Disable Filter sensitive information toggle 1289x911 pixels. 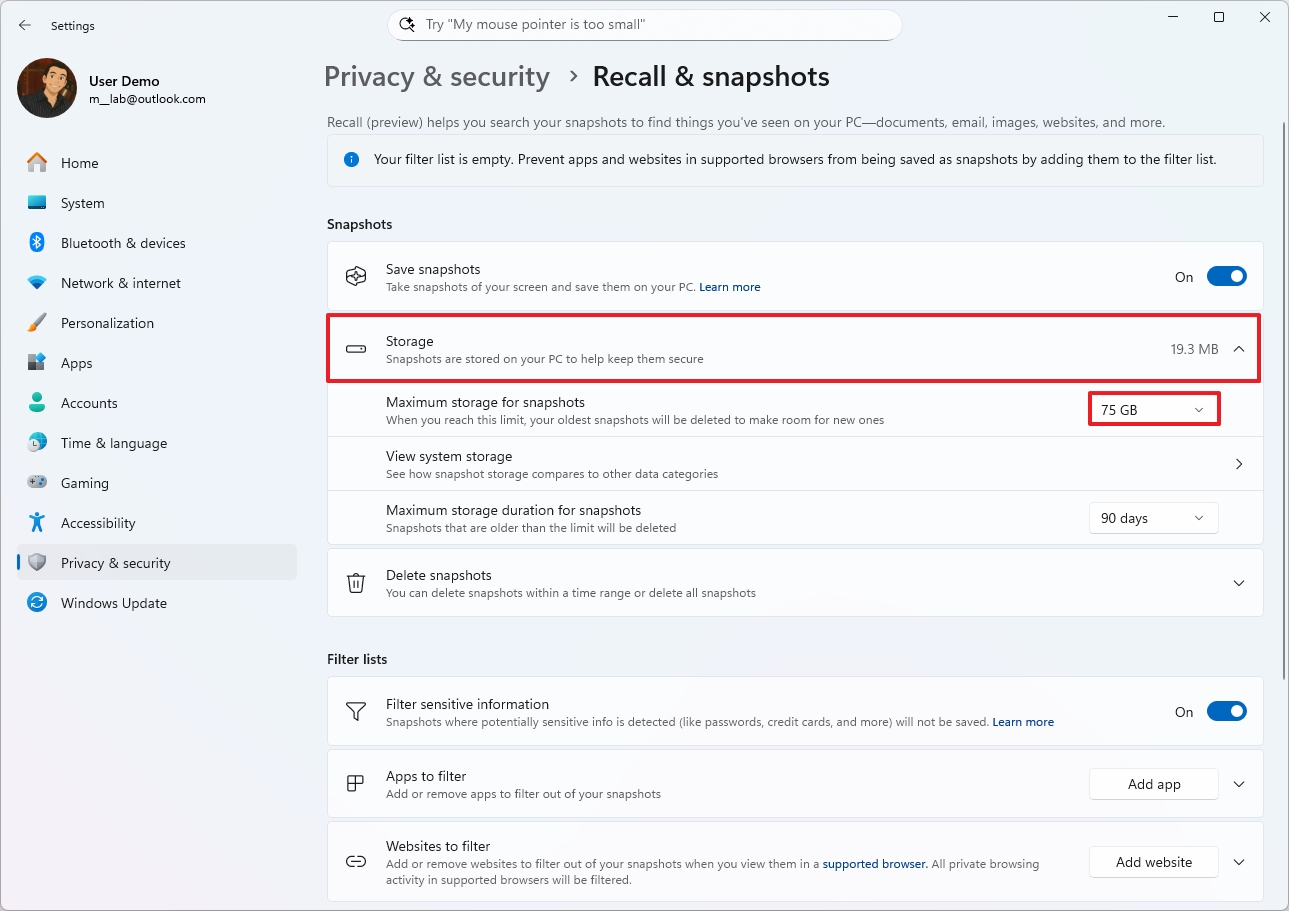(1226, 712)
